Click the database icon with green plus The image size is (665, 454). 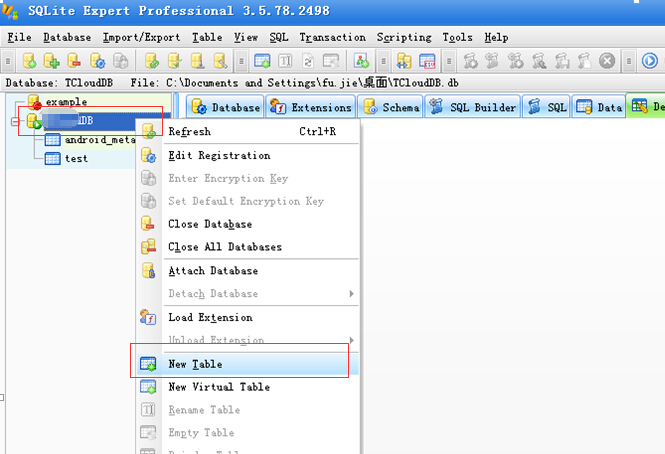coord(52,61)
